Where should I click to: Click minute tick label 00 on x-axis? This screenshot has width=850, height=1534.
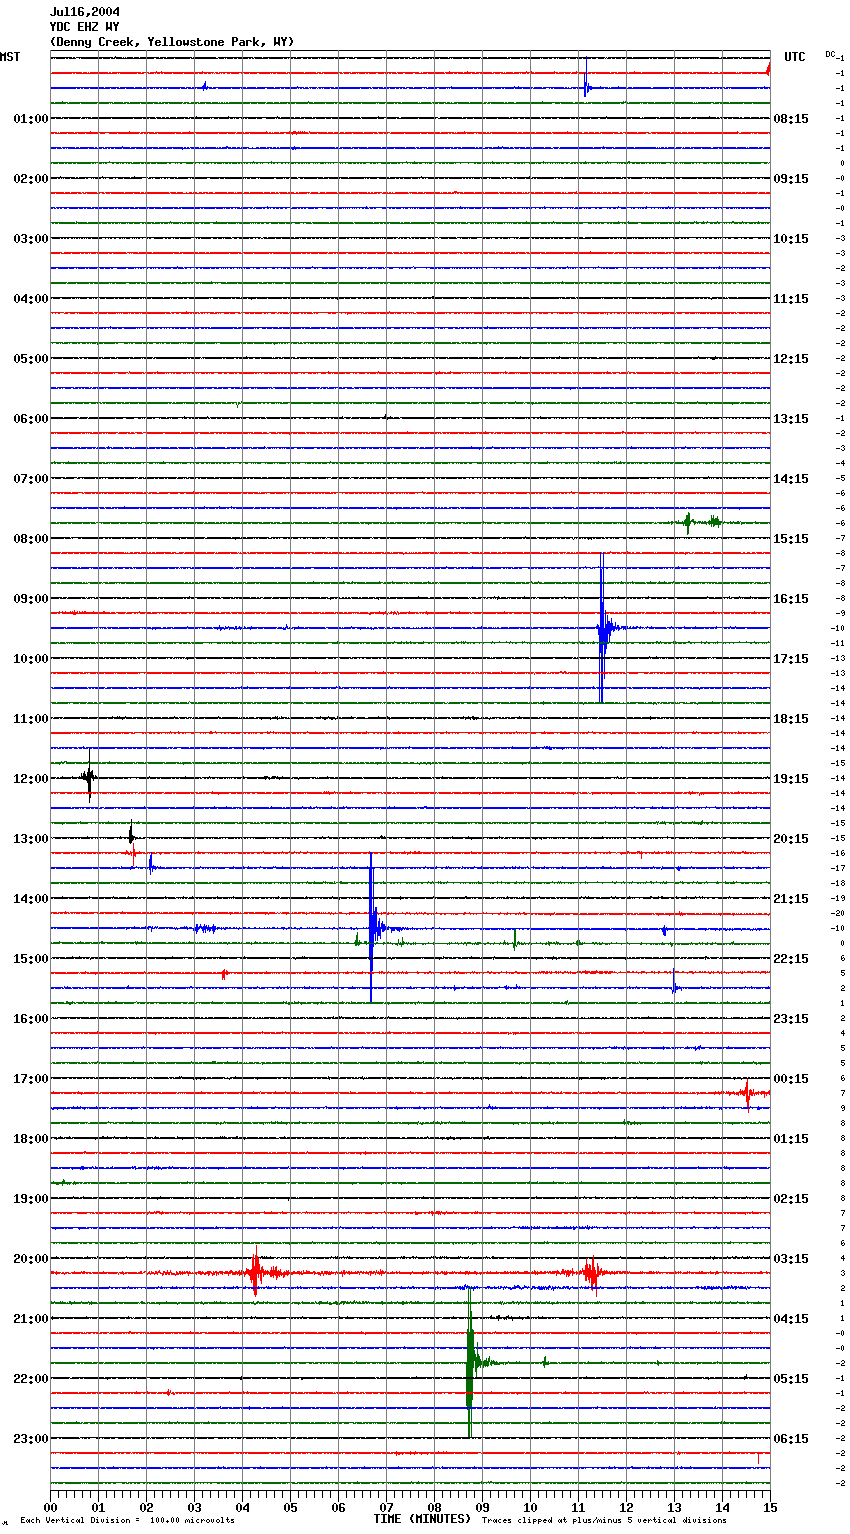50,1507
